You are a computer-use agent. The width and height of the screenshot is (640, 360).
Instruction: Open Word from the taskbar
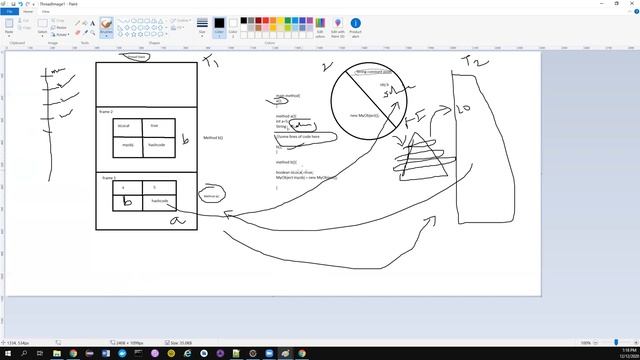coord(106,353)
